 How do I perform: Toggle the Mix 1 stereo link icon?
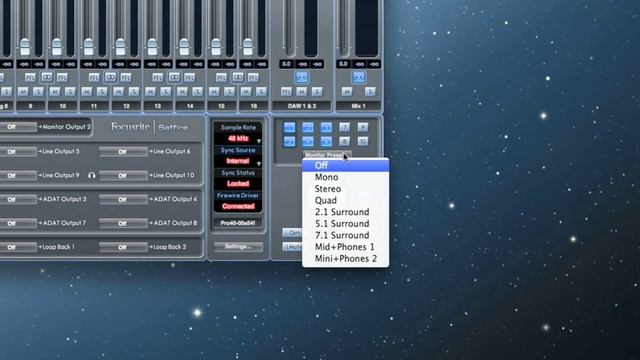click(x=358, y=77)
